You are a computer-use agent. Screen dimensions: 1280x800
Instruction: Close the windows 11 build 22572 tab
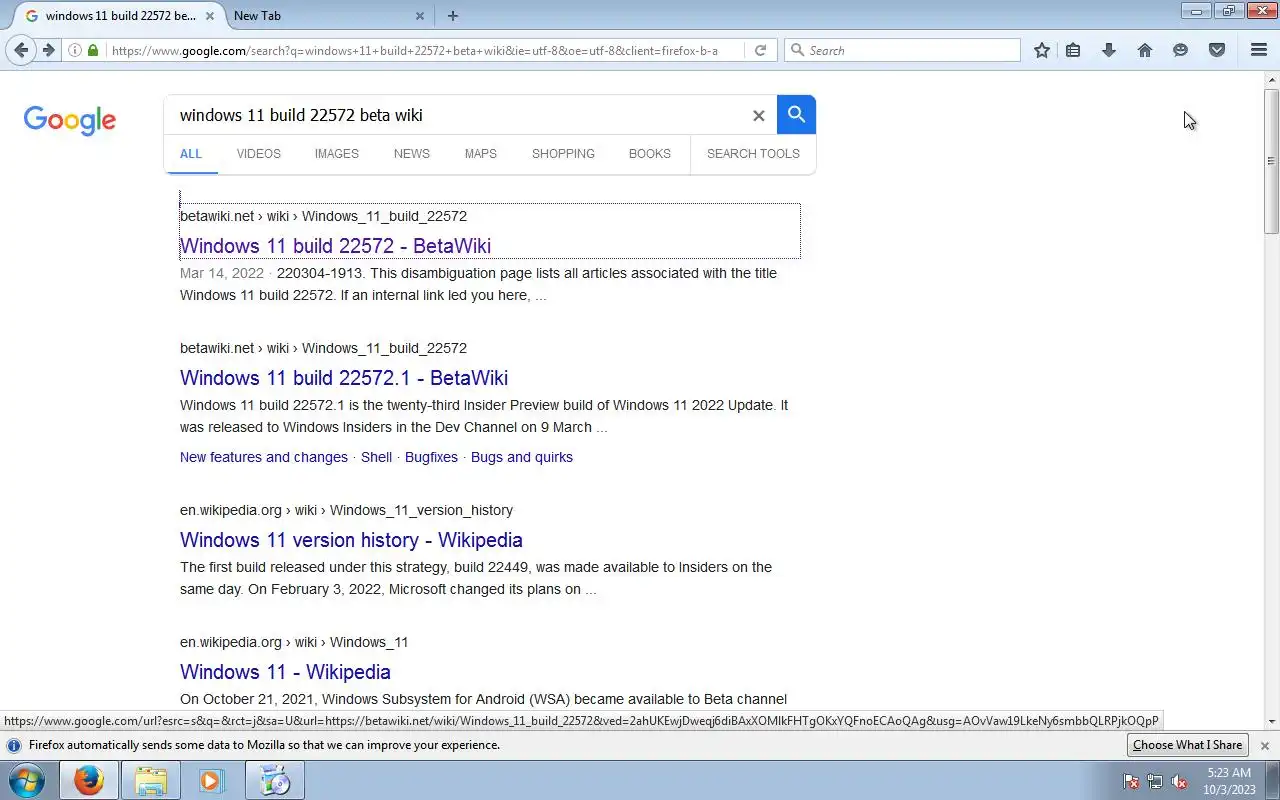[210, 16]
